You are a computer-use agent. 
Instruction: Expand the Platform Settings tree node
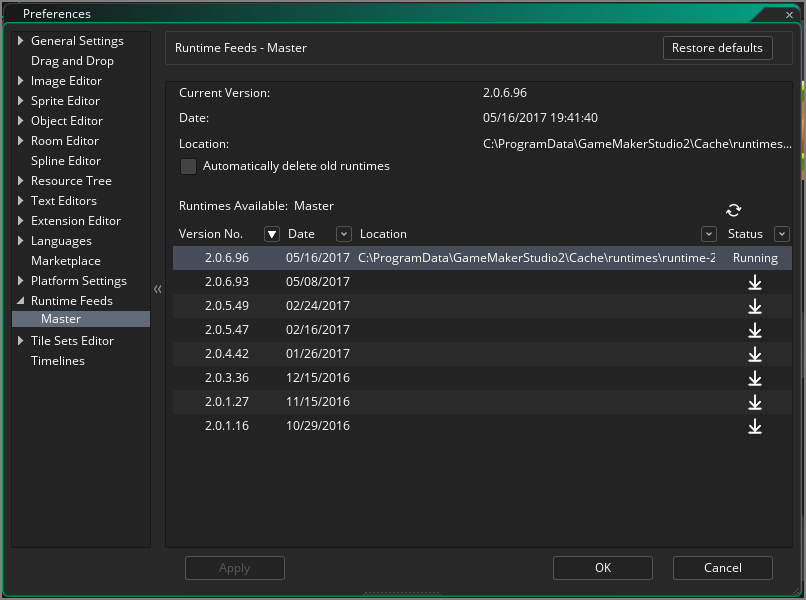[x=21, y=281]
